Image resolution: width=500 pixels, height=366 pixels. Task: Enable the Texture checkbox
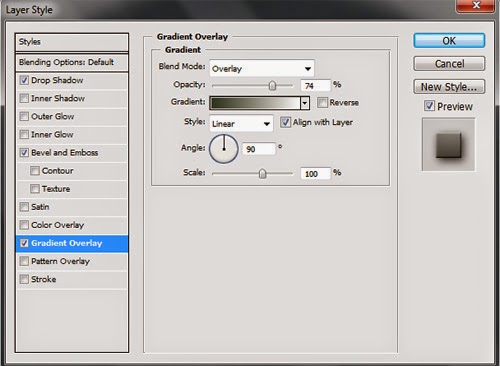tap(35, 189)
